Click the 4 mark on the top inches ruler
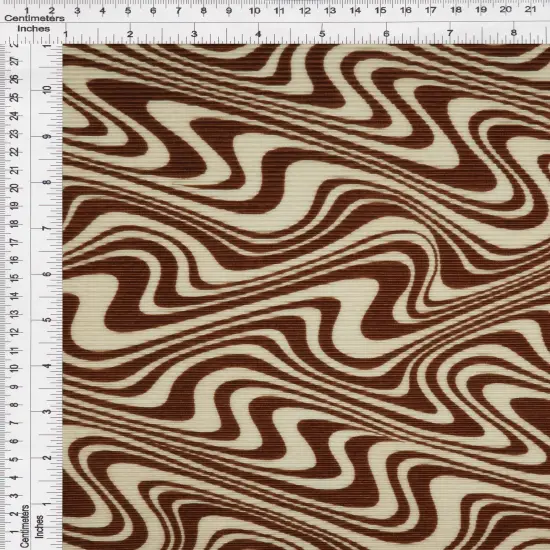550x550 pixels. pos(258,34)
